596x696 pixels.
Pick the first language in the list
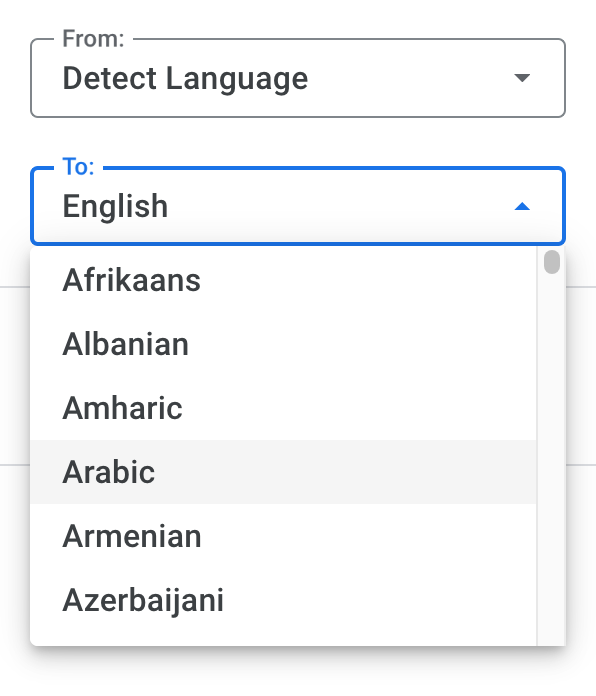[283, 281]
